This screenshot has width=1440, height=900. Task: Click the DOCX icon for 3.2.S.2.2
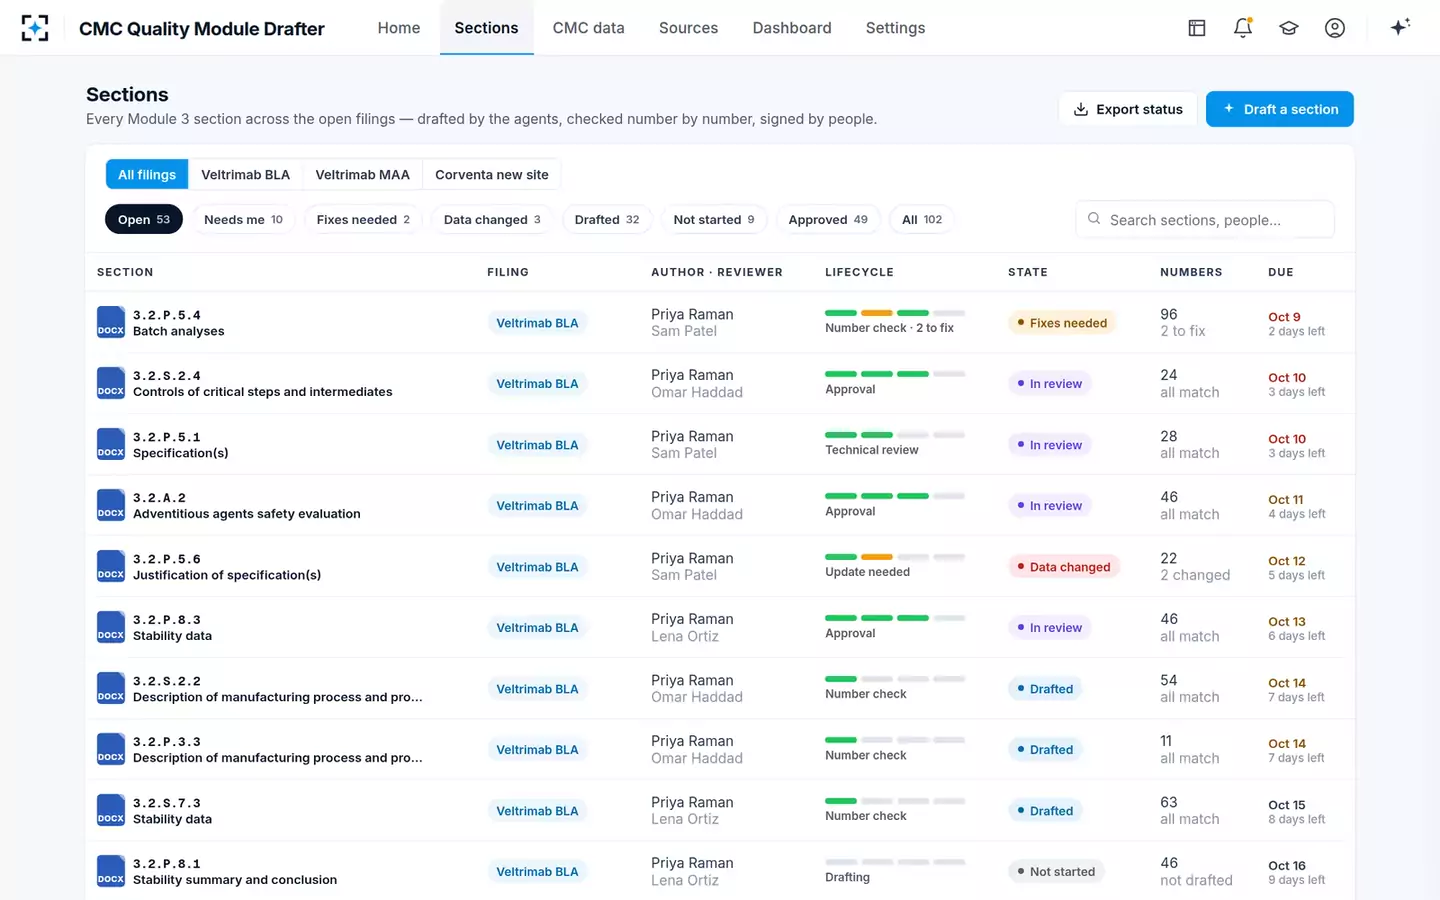click(111, 688)
